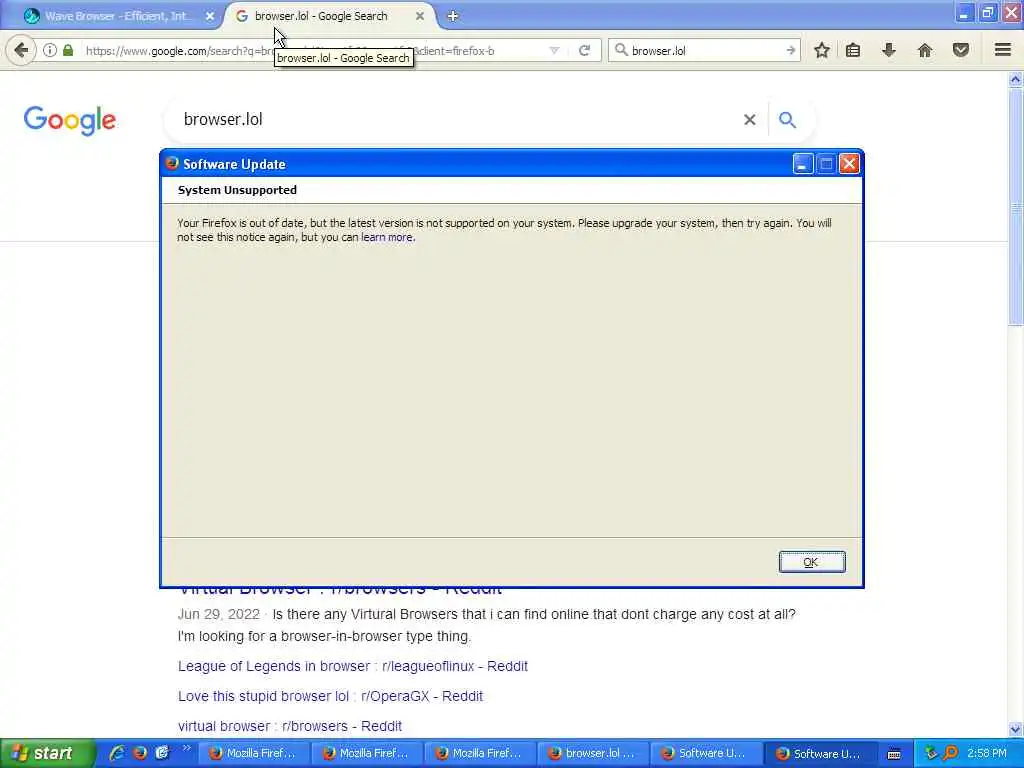Click the page scrollbar down arrow
1024x768 pixels.
pyautogui.click(x=1015, y=729)
